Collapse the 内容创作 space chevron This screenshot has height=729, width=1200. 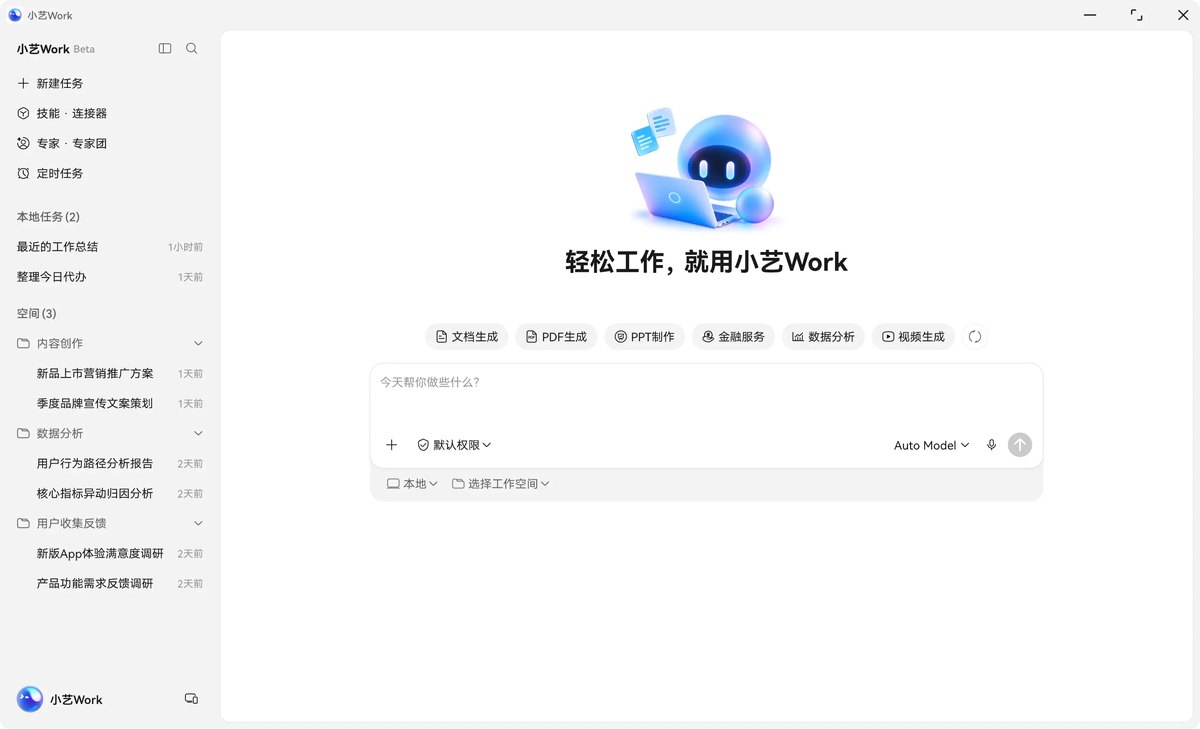198,343
